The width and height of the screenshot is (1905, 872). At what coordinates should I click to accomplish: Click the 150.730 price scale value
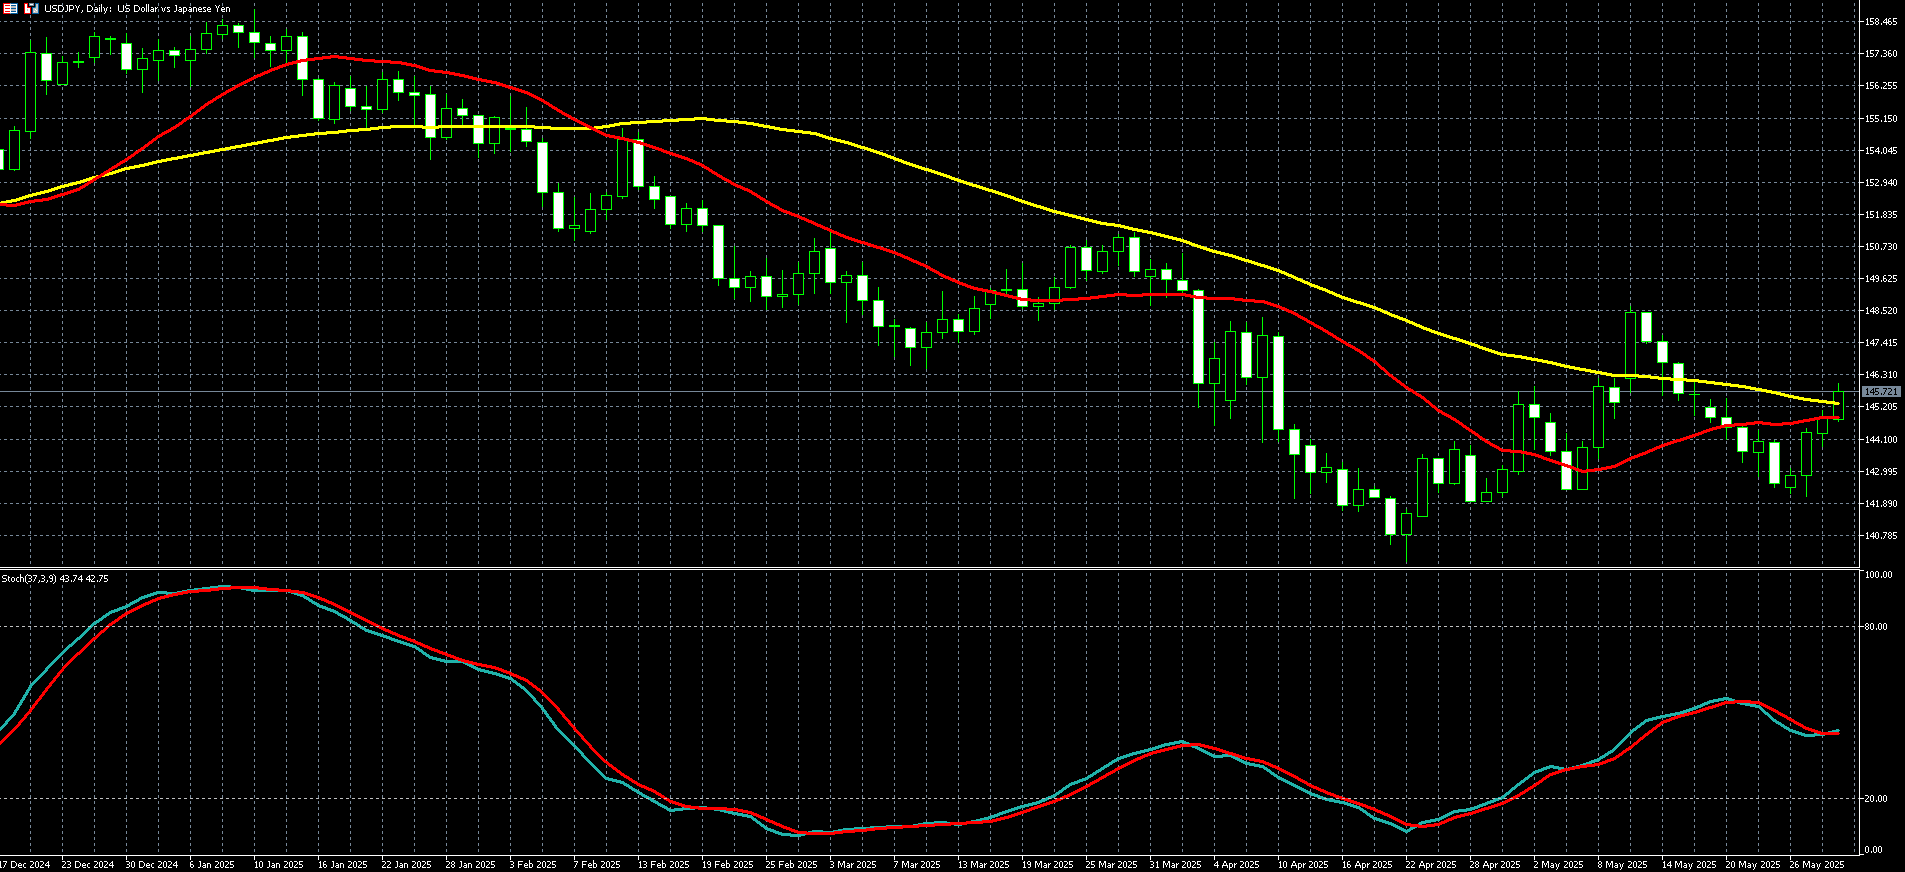1882,247
